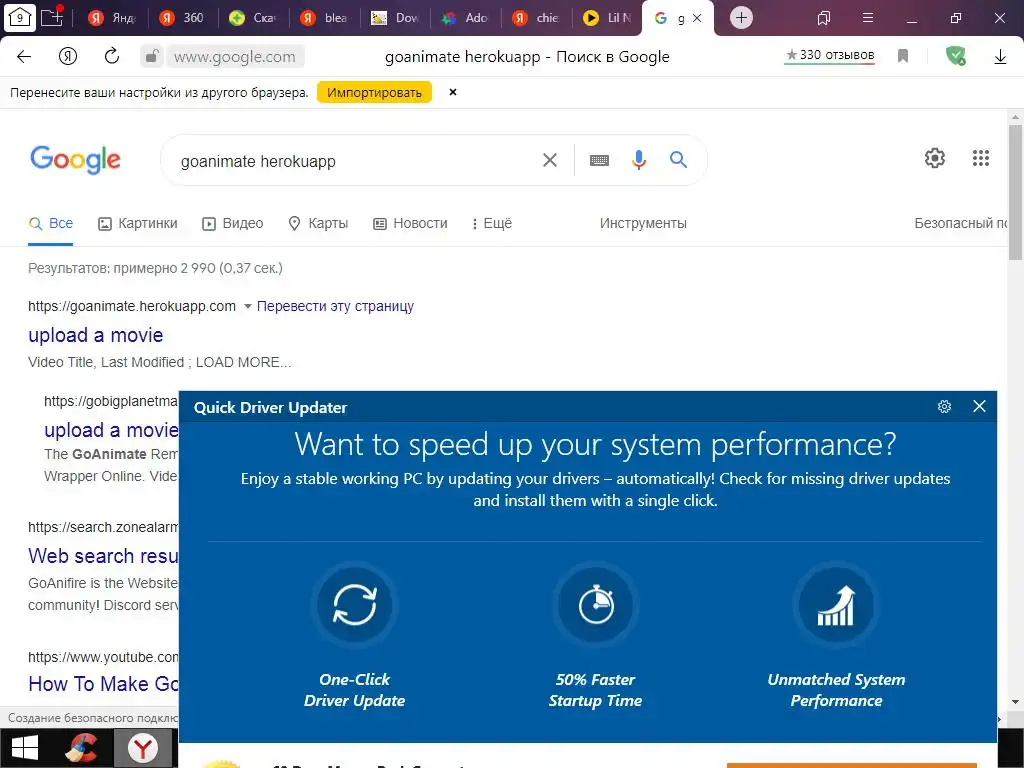Click Yandex Browser taskbar icon

tap(142, 748)
